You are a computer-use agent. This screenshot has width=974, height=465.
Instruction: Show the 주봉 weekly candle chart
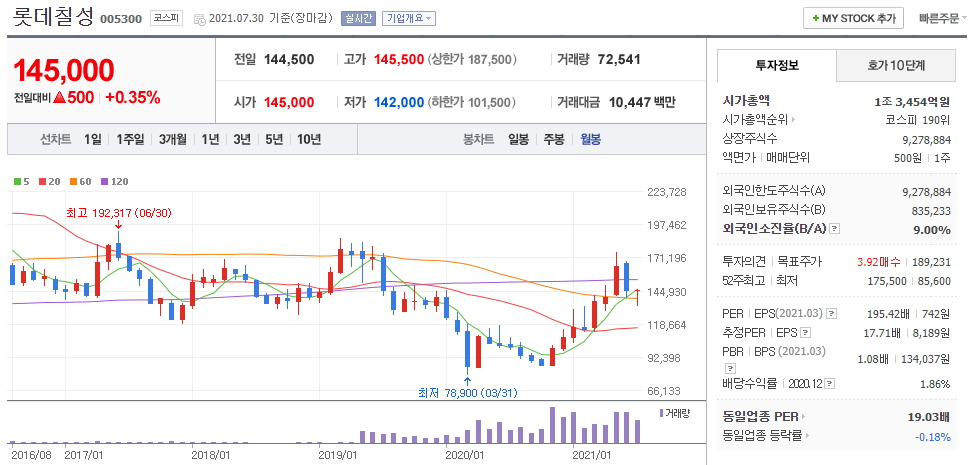coord(554,139)
